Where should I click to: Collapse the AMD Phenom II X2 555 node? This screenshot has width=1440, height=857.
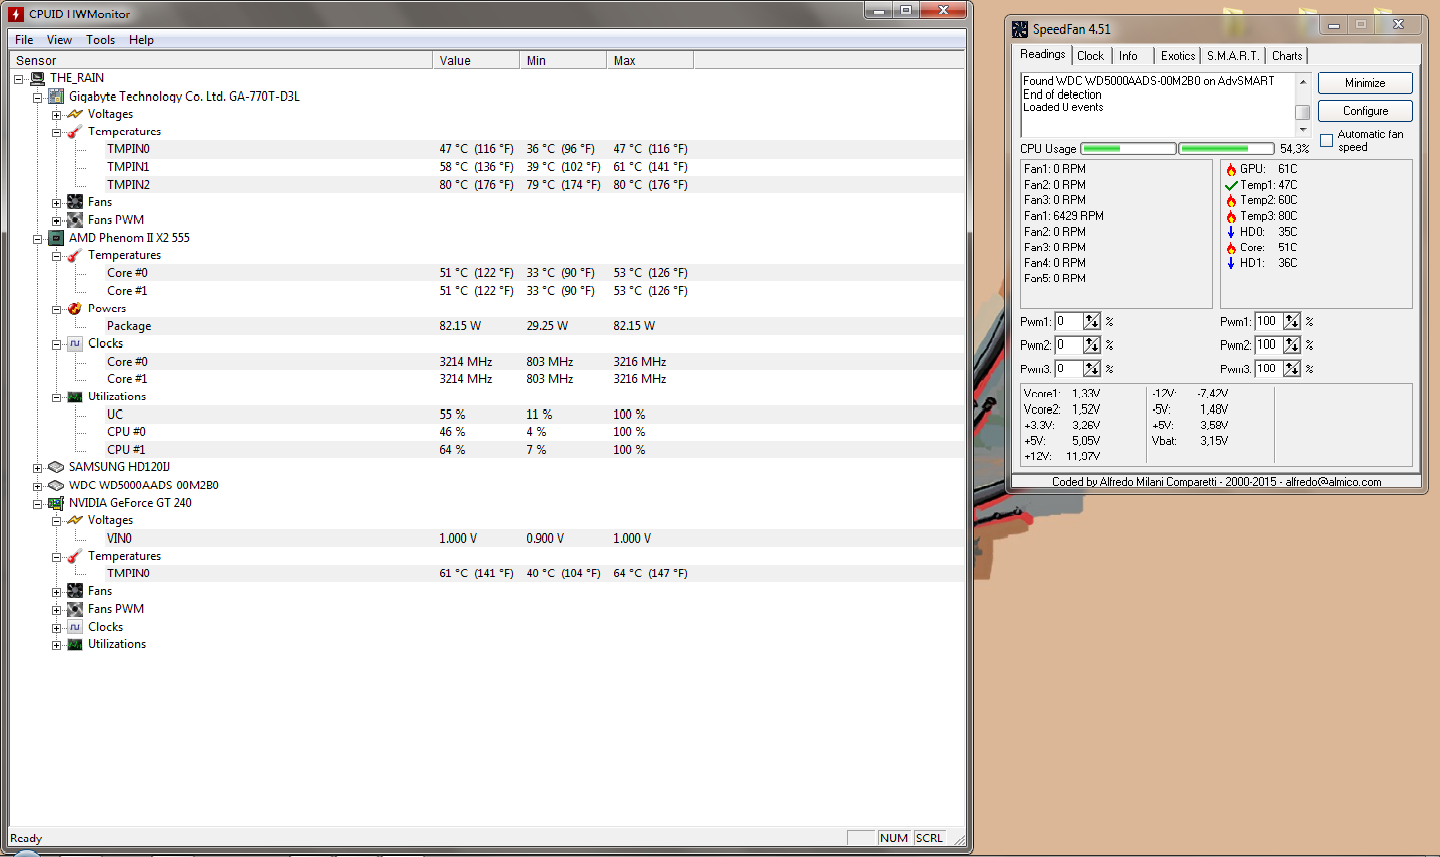point(37,239)
